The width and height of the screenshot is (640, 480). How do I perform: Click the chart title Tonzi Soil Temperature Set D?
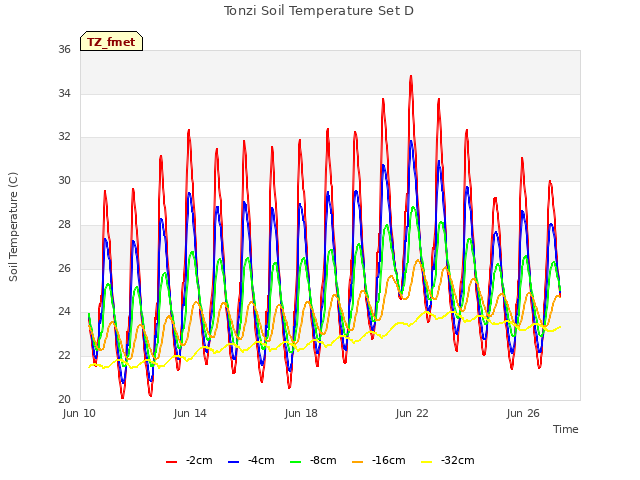point(319,11)
